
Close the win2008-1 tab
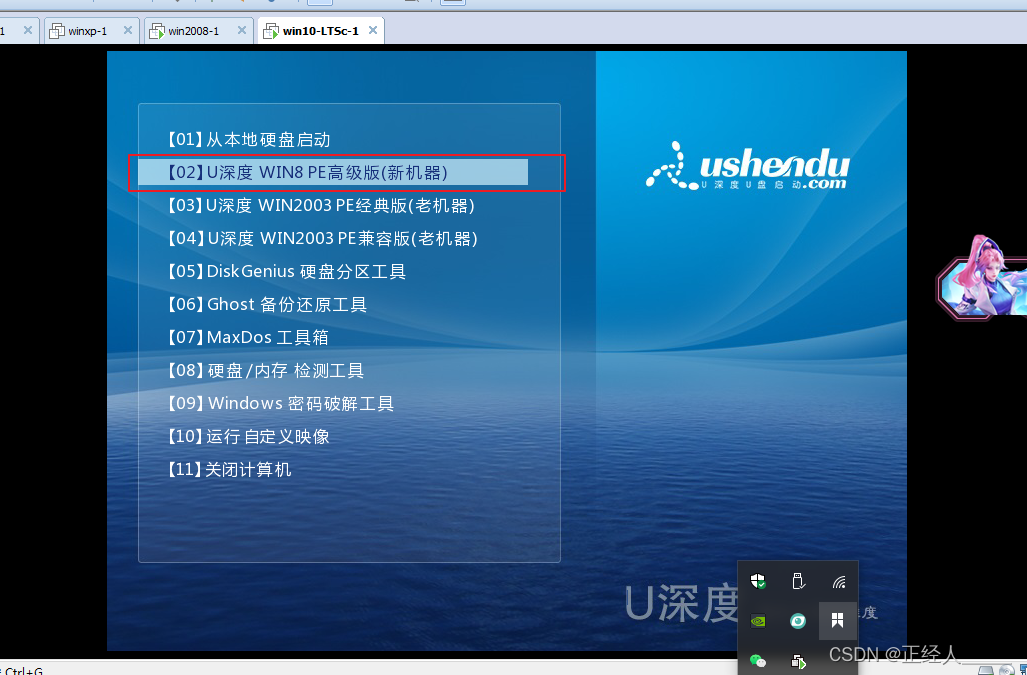click(242, 30)
